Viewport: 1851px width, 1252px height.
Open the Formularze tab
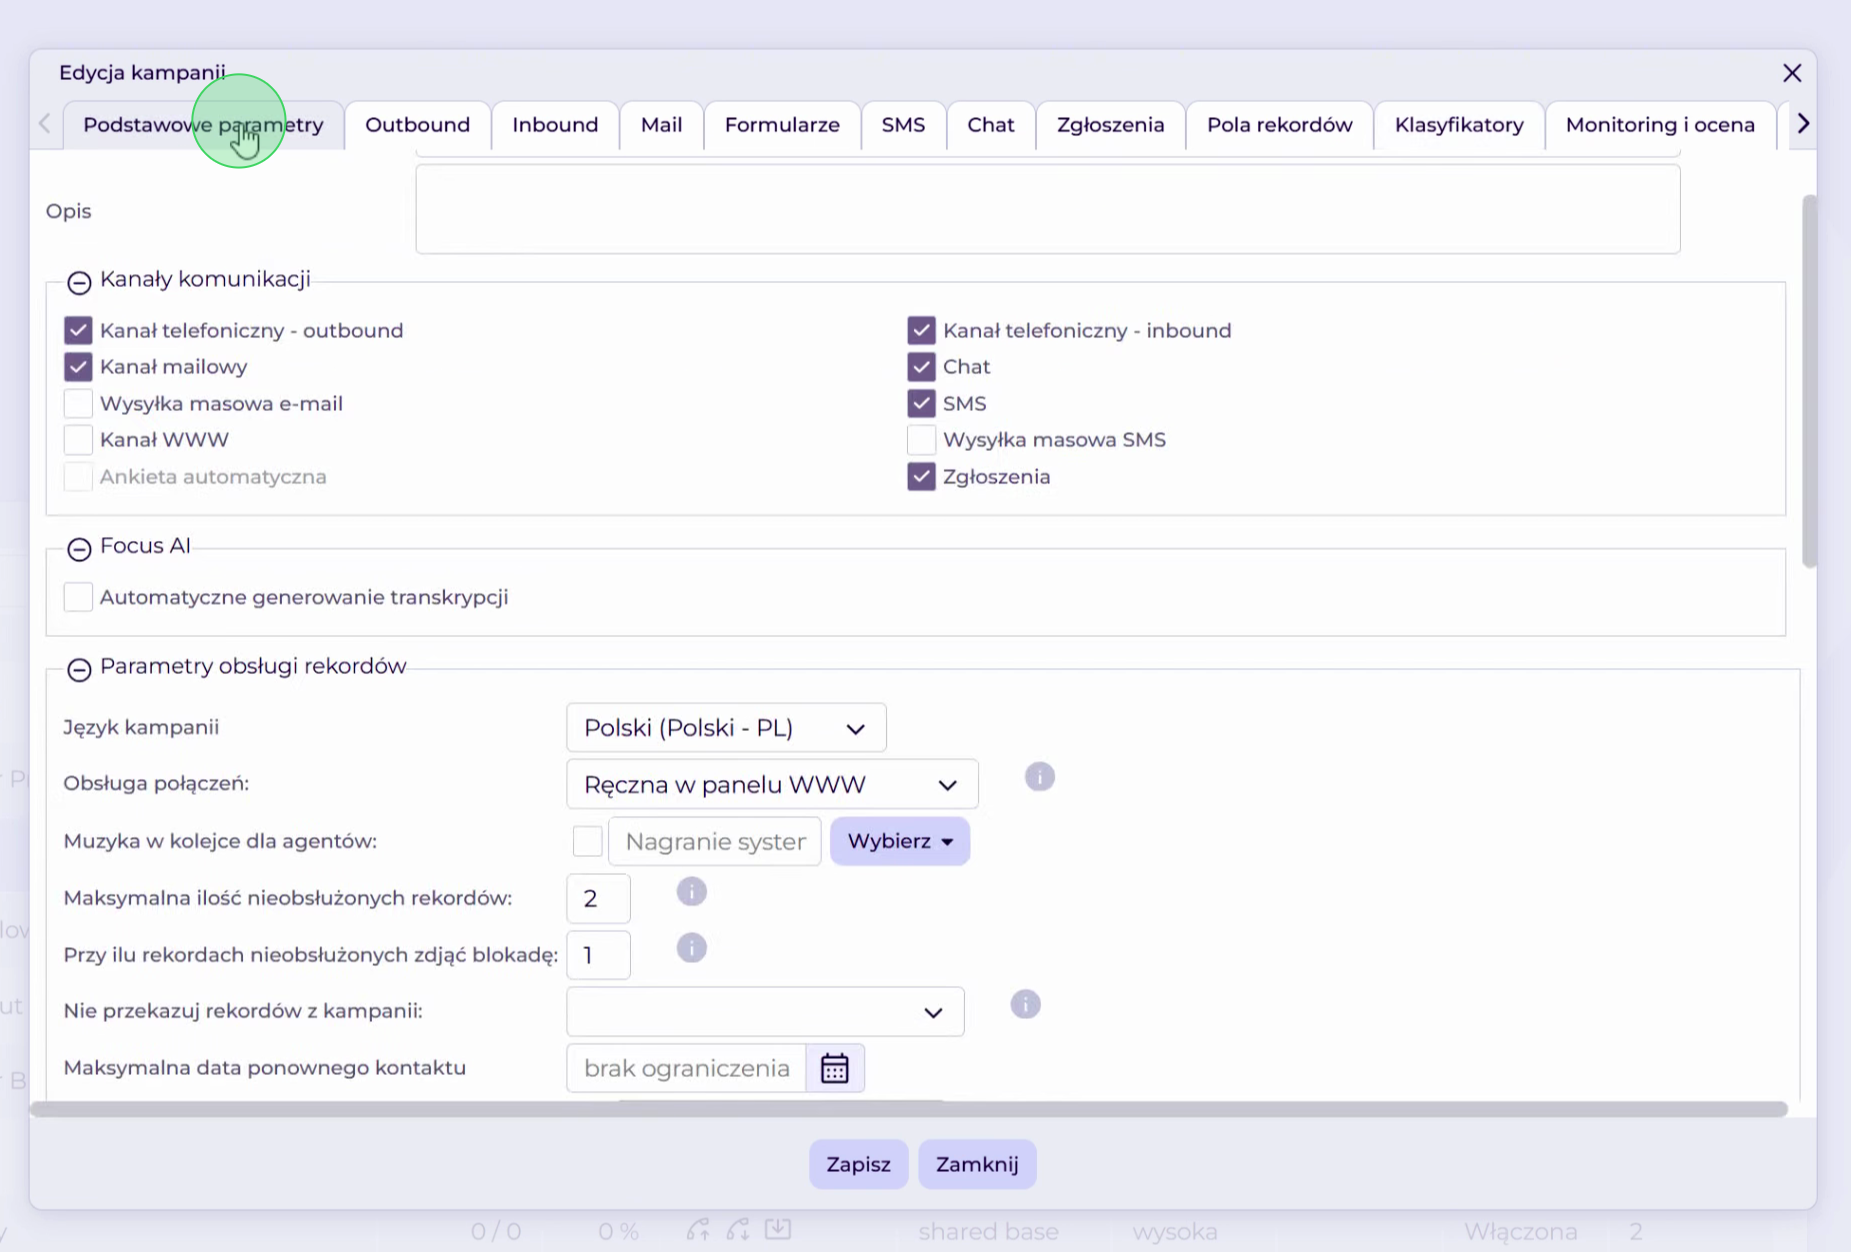pyautogui.click(x=782, y=125)
